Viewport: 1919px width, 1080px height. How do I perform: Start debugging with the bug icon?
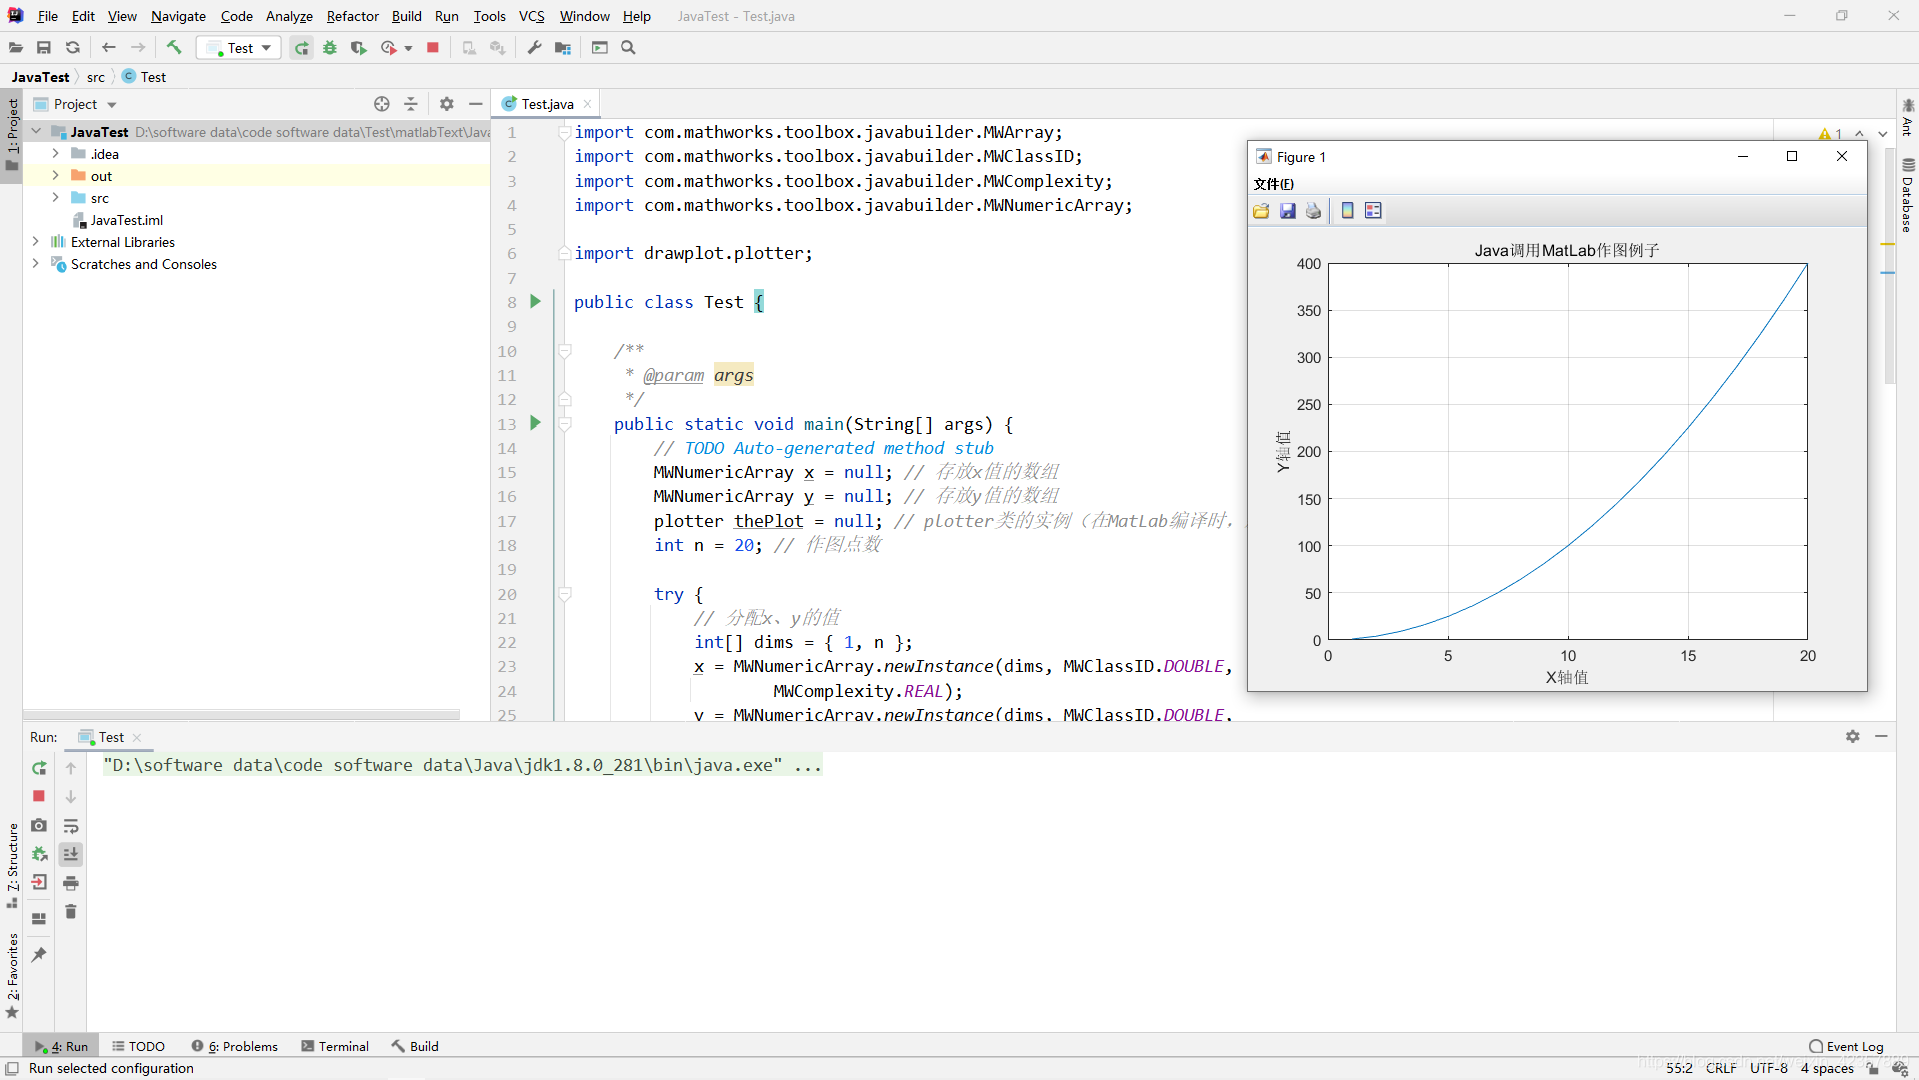coord(330,47)
